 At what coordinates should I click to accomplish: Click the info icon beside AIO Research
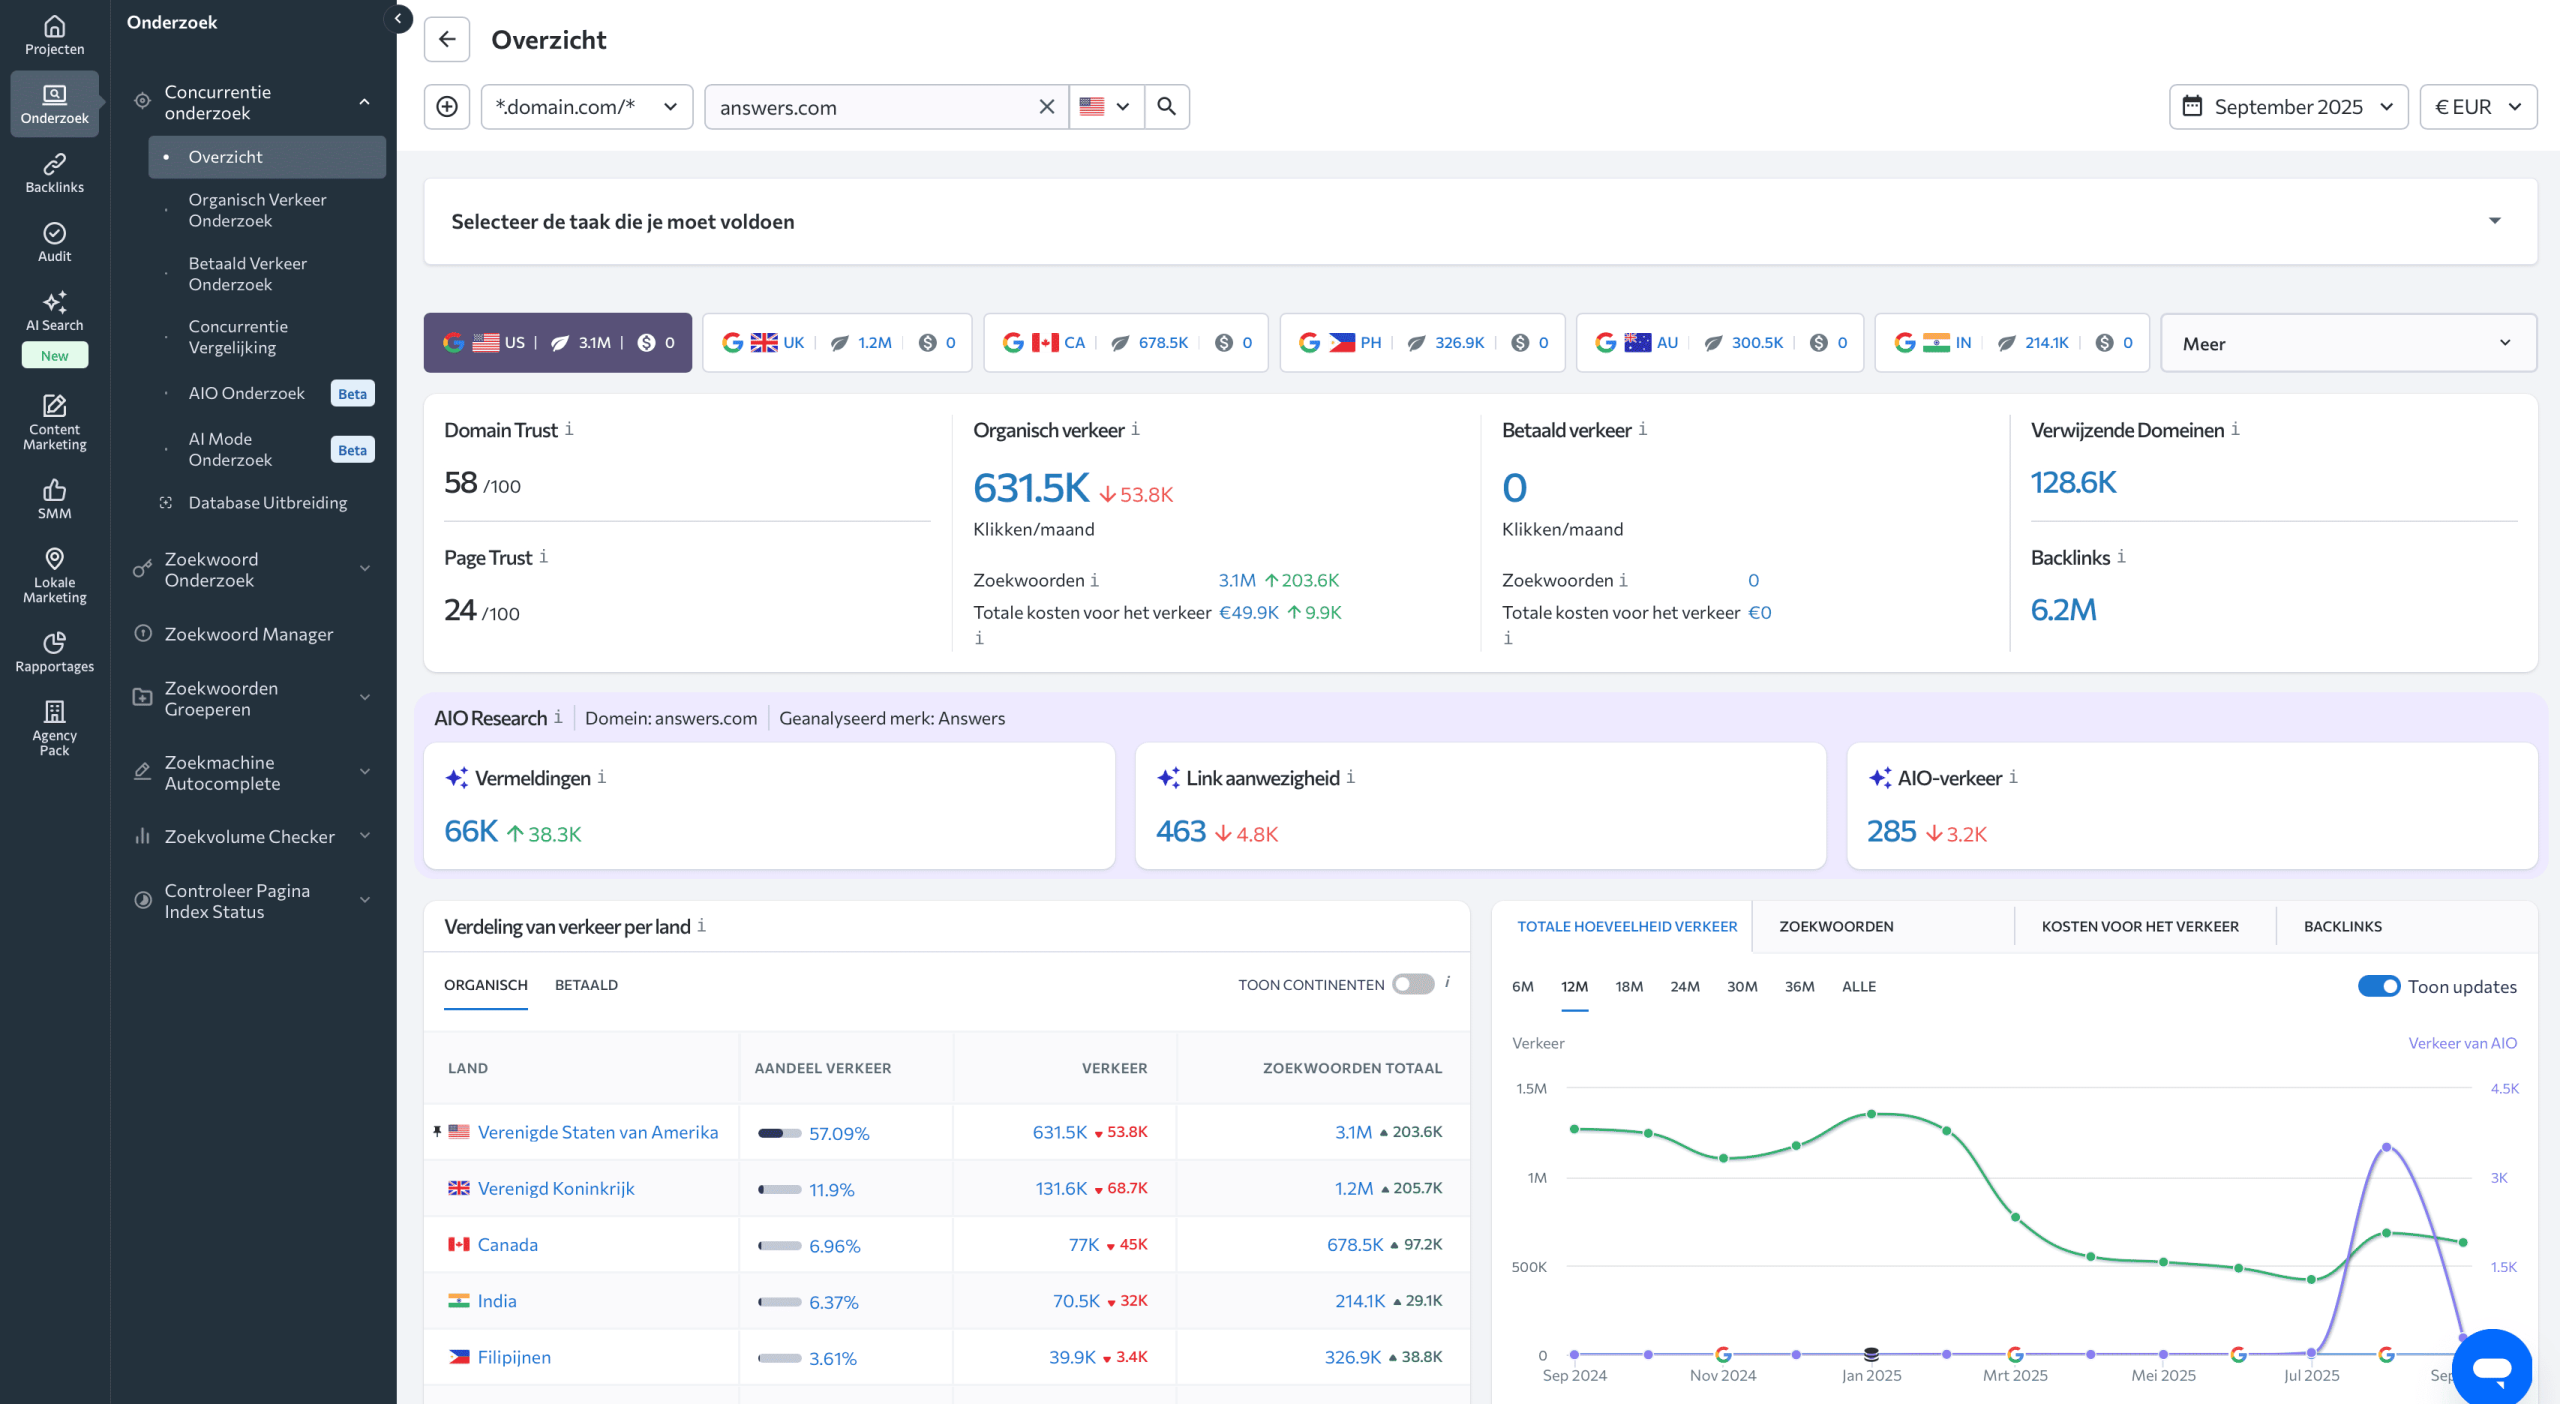click(x=558, y=717)
